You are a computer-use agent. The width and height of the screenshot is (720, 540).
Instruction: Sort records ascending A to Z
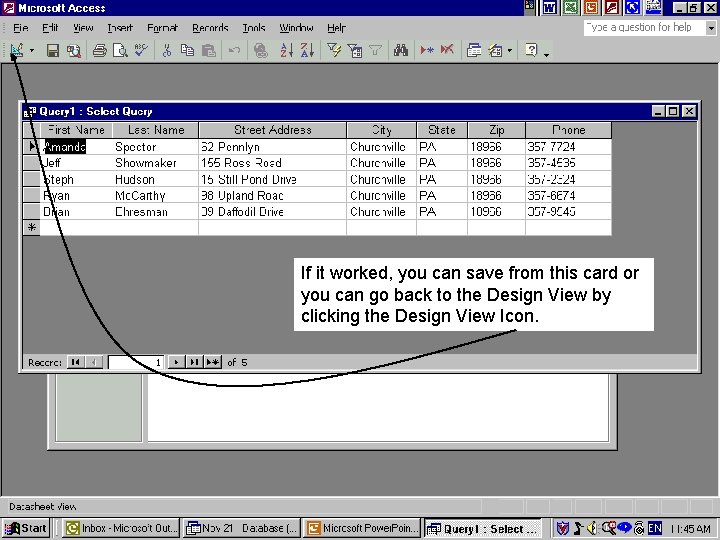[x=287, y=51]
